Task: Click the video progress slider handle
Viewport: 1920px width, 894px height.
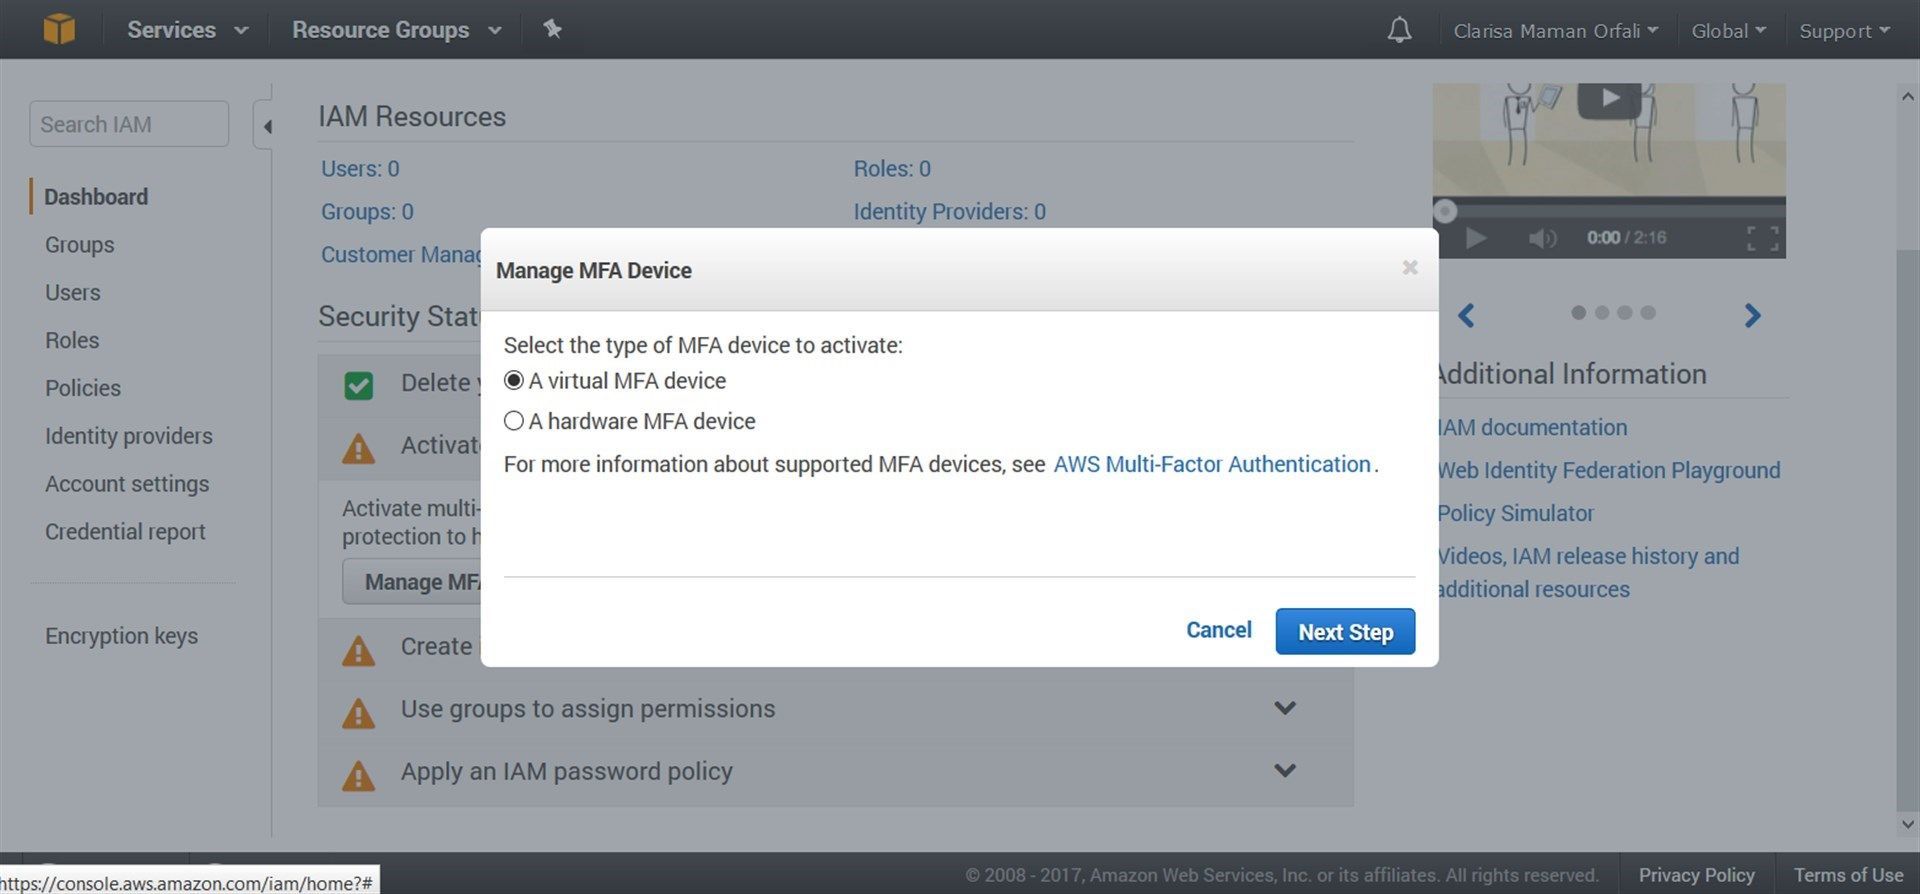Action: pyautogui.click(x=1445, y=211)
